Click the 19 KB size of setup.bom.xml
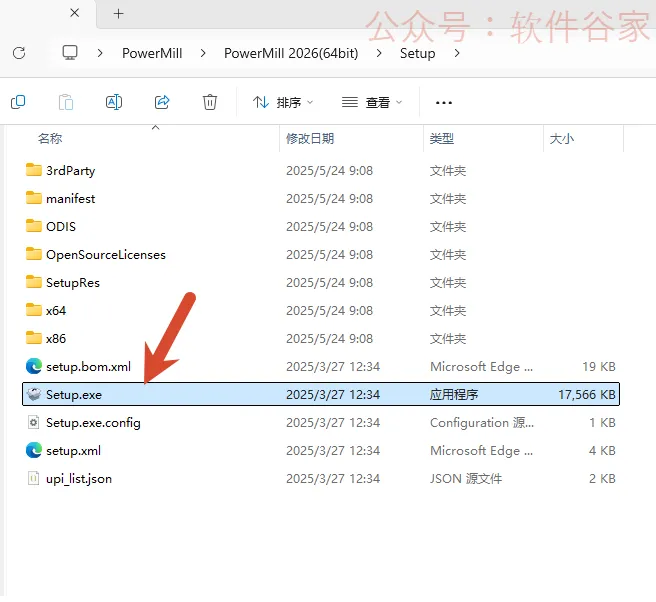This screenshot has height=602, width=656. coord(599,366)
